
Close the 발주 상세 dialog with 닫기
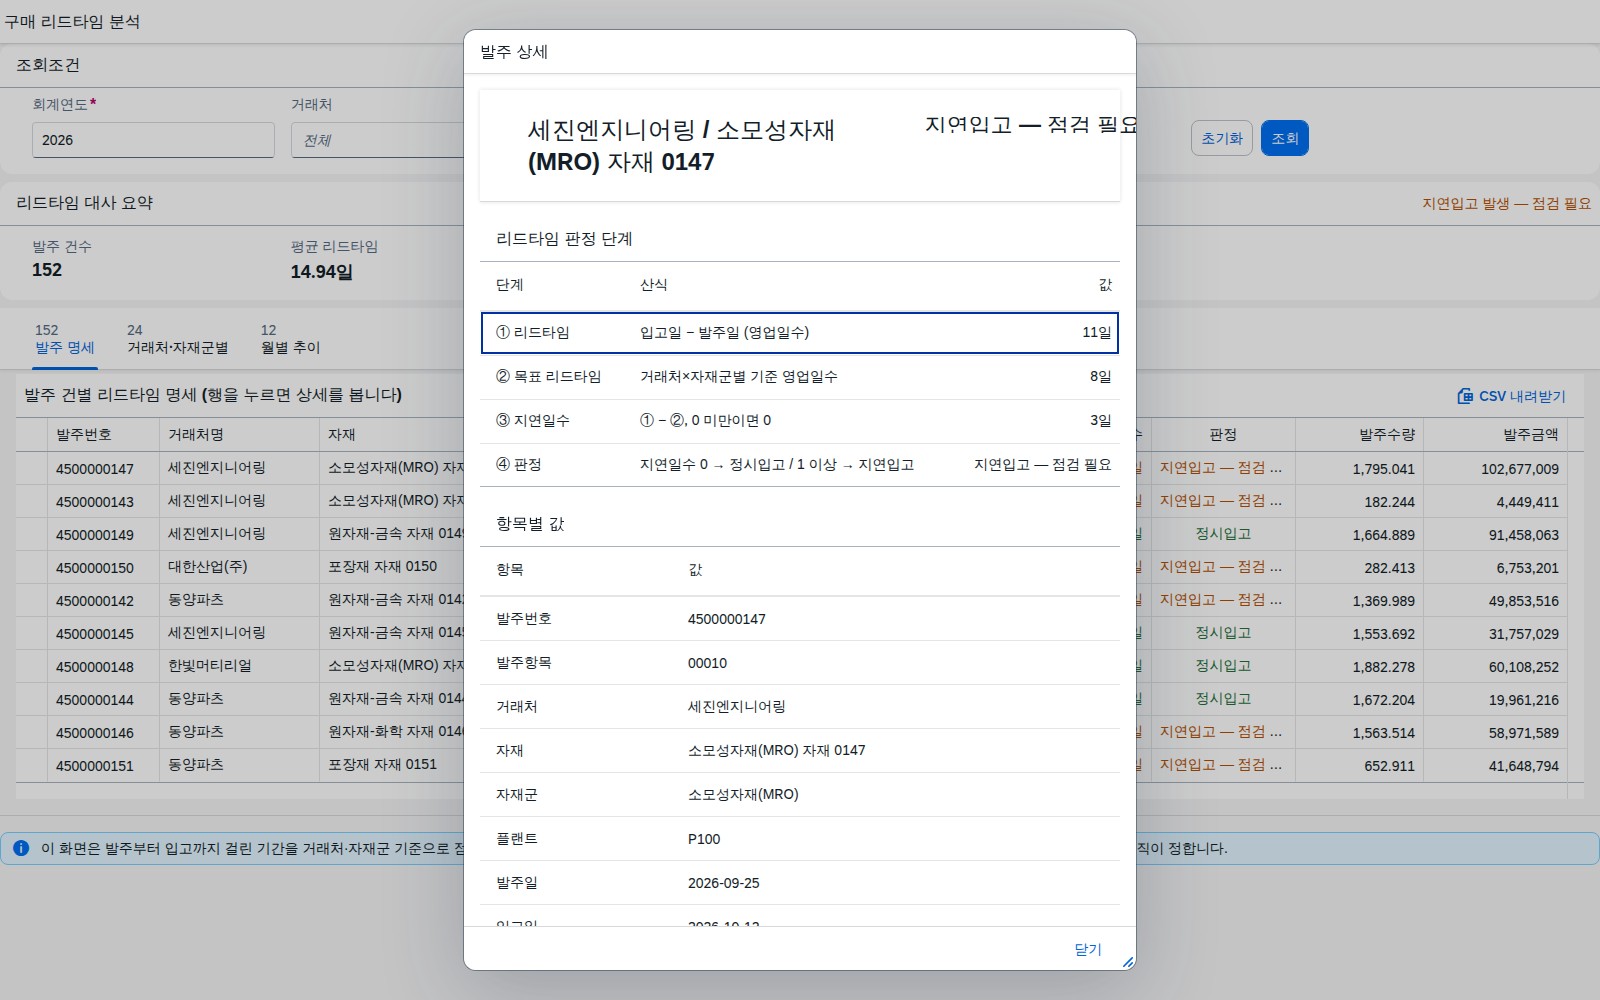coord(1088,949)
